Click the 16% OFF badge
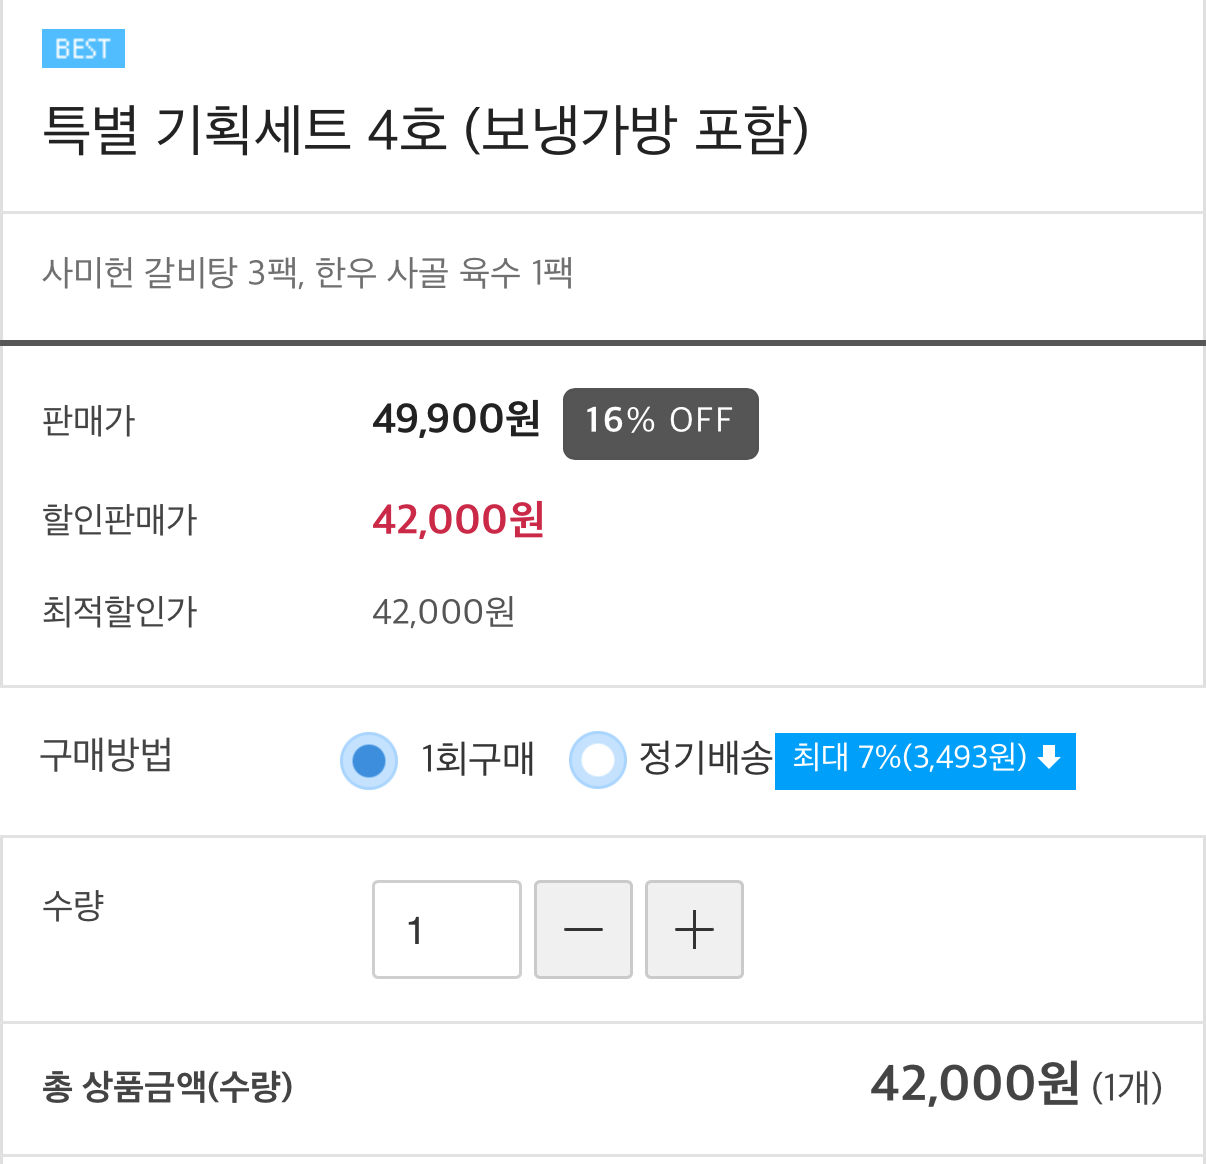The width and height of the screenshot is (1206, 1164). pyautogui.click(x=660, y=423)
